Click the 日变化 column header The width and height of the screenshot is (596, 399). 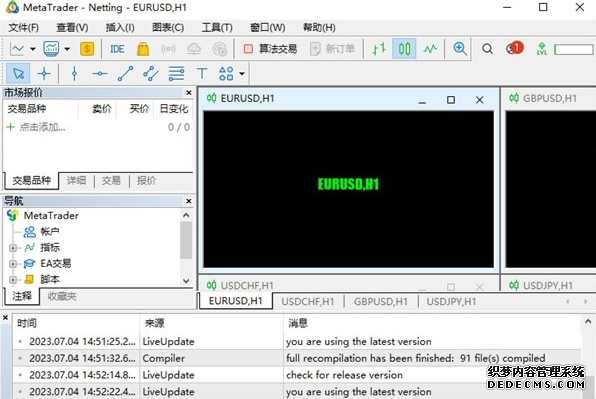tap(174, 109)
